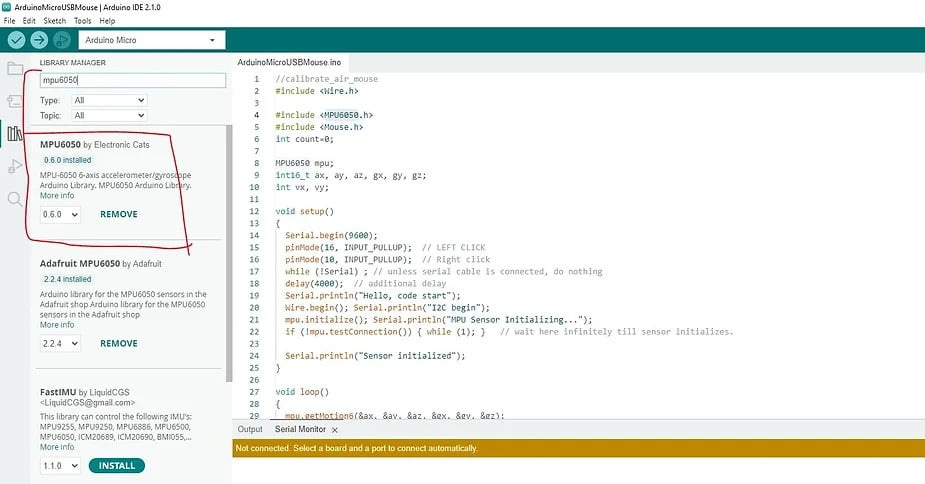925x484 pixels.
Task: Open the Topic filter dropdown
Action: pyautogui.click(x=109, y=116)
